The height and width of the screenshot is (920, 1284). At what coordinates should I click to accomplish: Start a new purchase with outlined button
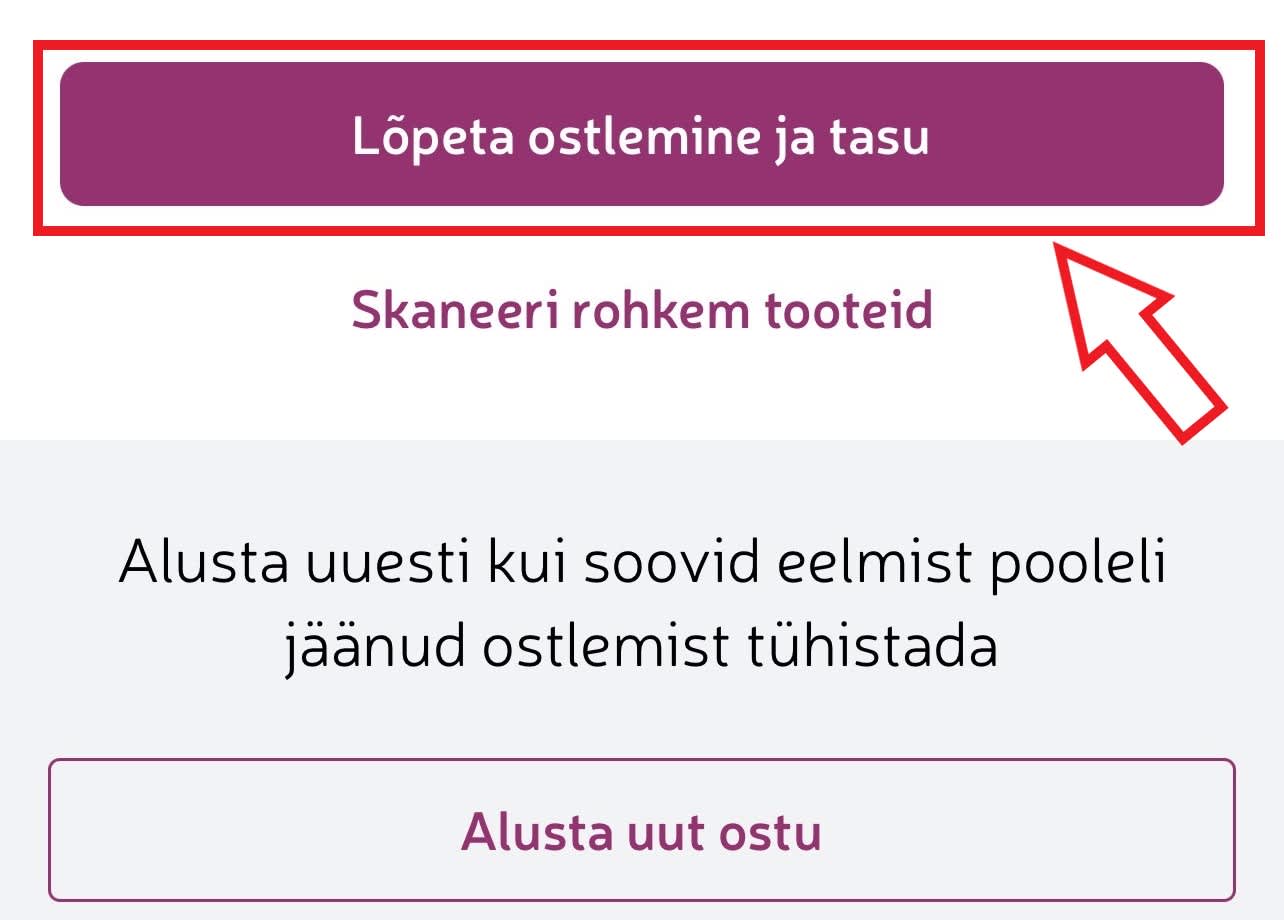click(641, 830)
